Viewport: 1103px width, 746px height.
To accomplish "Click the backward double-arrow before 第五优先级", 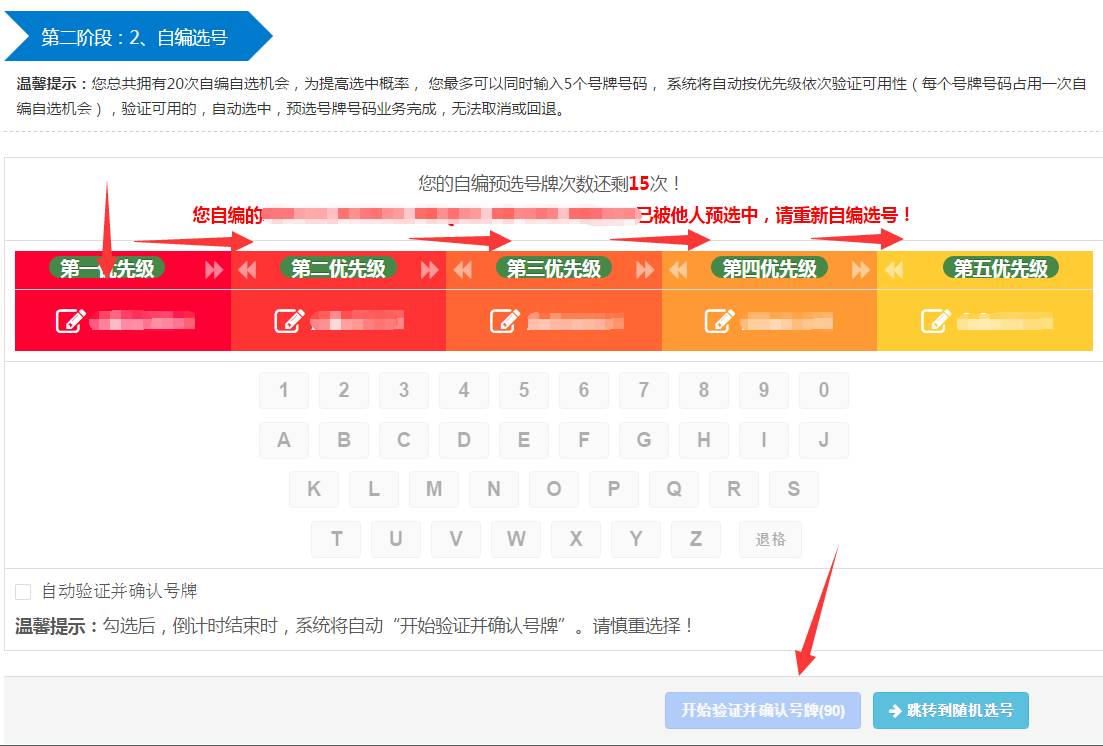I will [895, 268].
